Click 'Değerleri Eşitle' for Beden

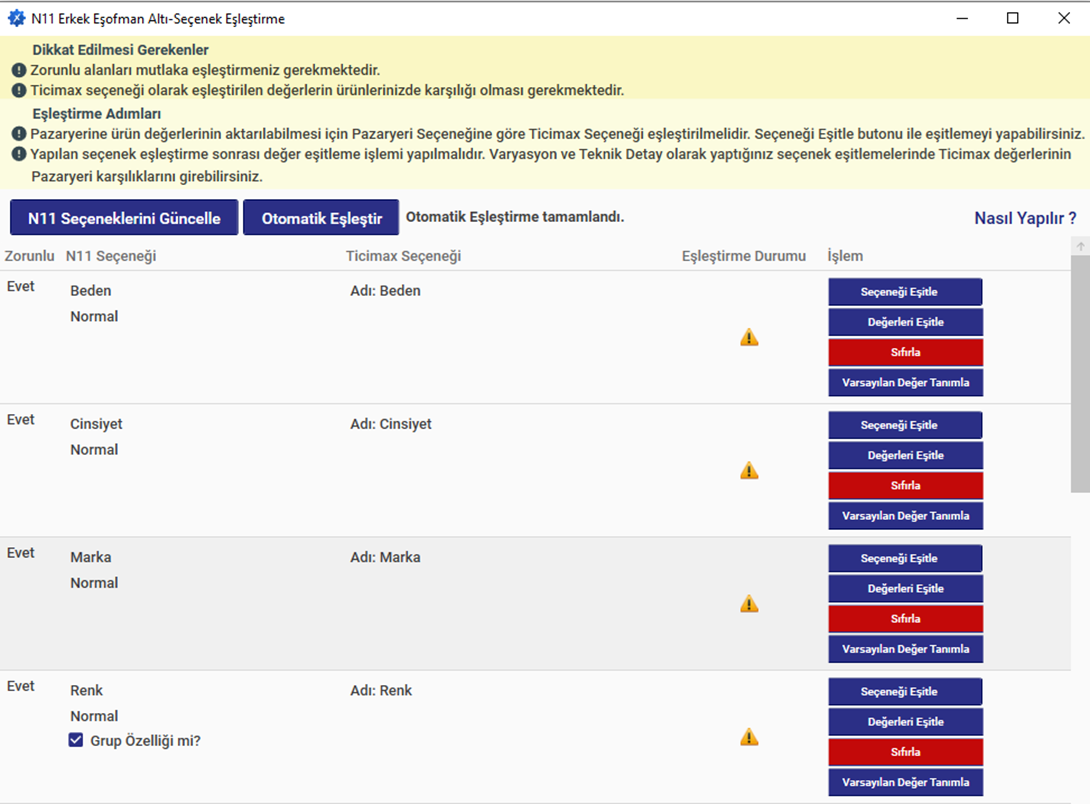click(x=905, y=322)
